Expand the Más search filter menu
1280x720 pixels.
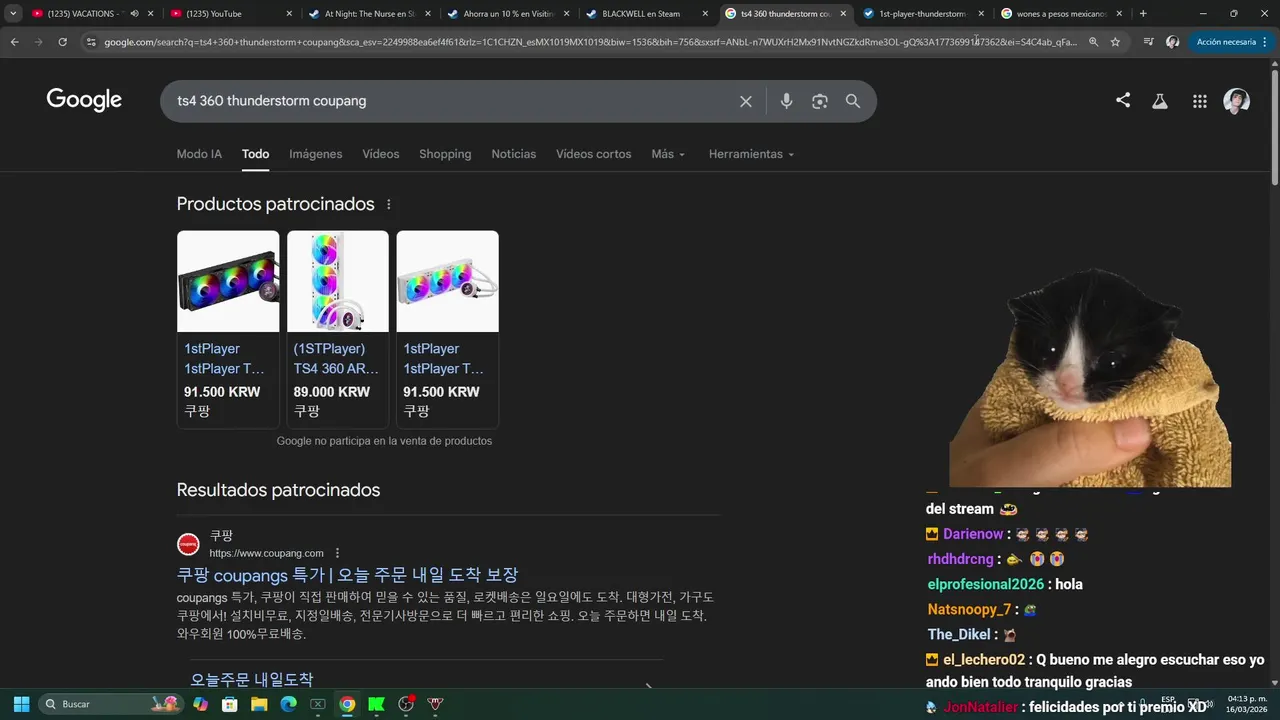[668, 154]
